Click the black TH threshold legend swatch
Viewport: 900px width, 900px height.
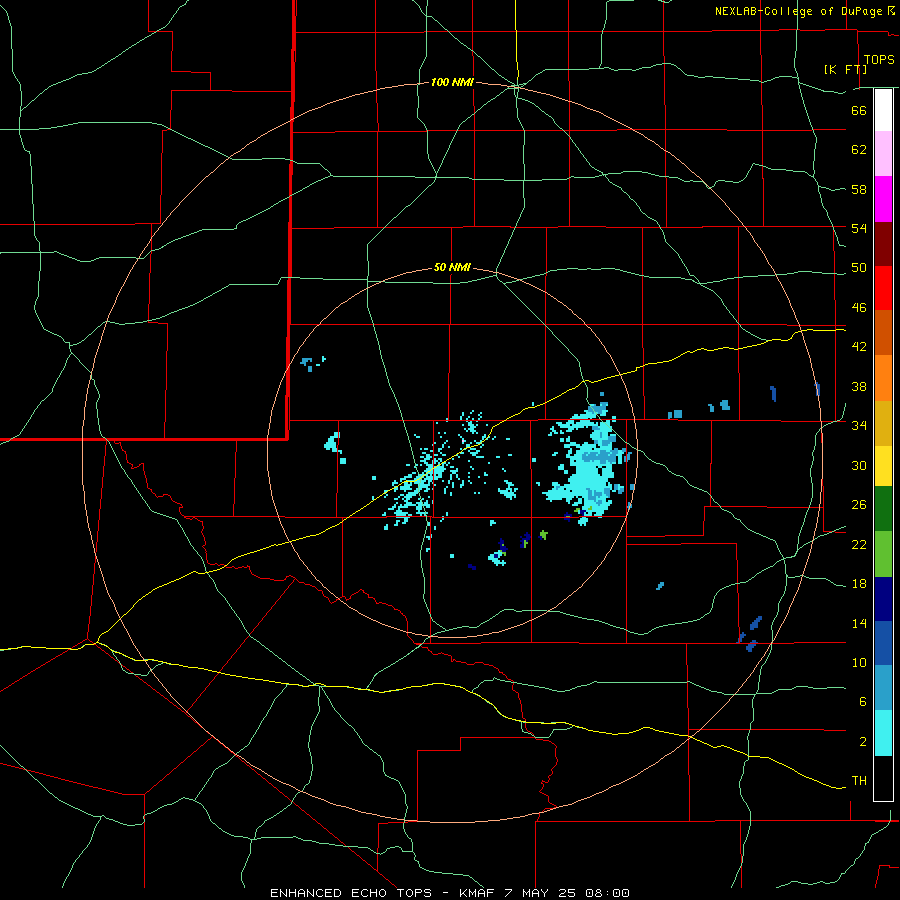[x=883, y=778]
